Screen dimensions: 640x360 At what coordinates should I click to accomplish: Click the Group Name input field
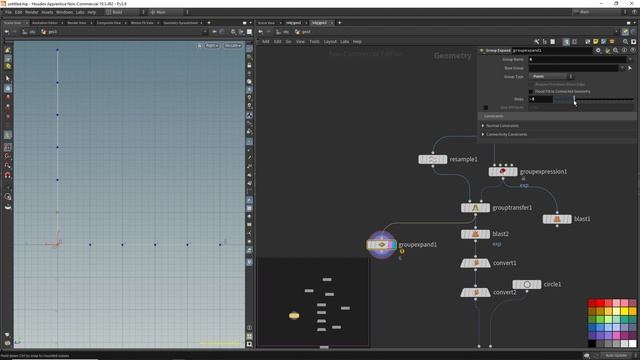(578, 60)
